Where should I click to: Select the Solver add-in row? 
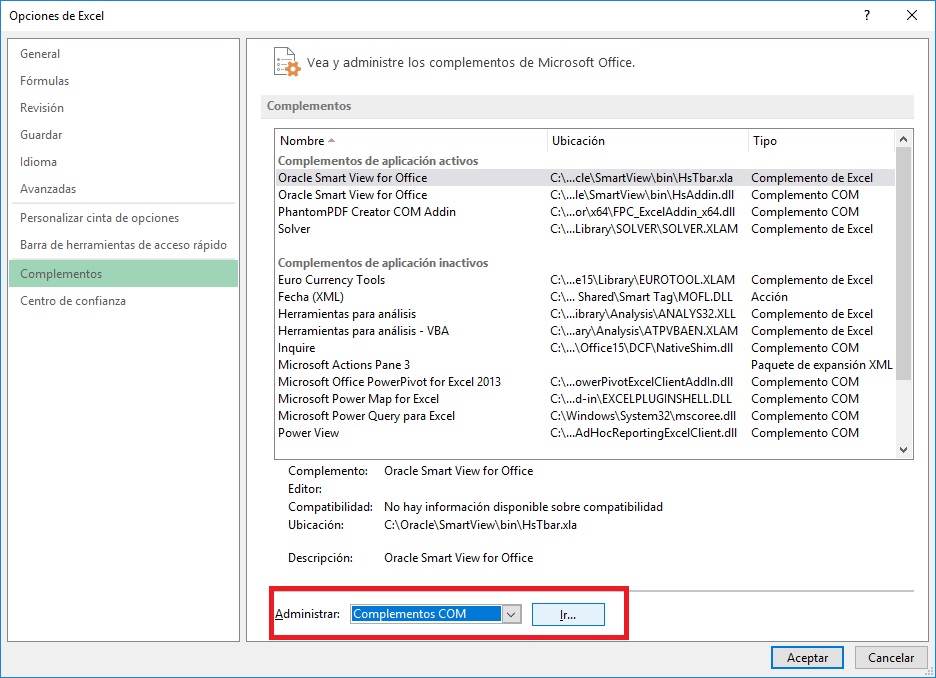pos(585,229)
